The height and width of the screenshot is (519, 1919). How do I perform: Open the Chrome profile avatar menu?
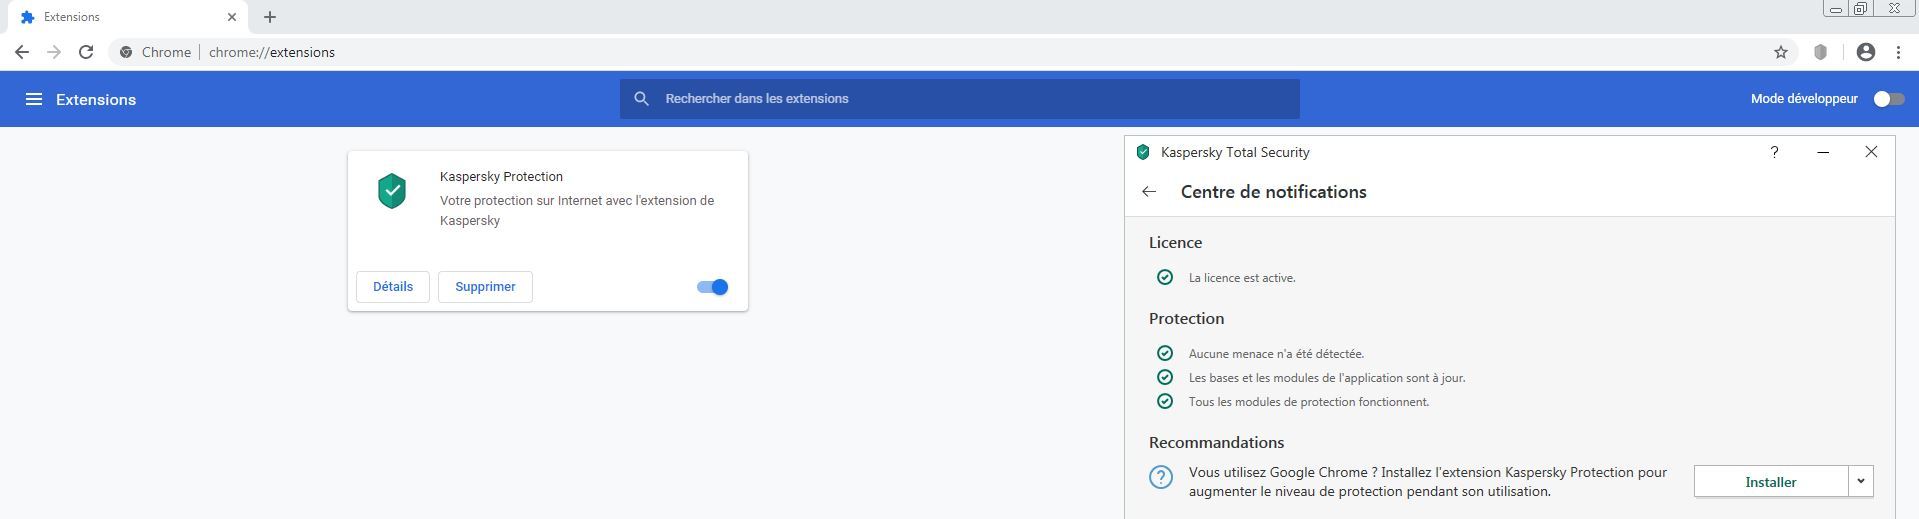click(1866, 52)
